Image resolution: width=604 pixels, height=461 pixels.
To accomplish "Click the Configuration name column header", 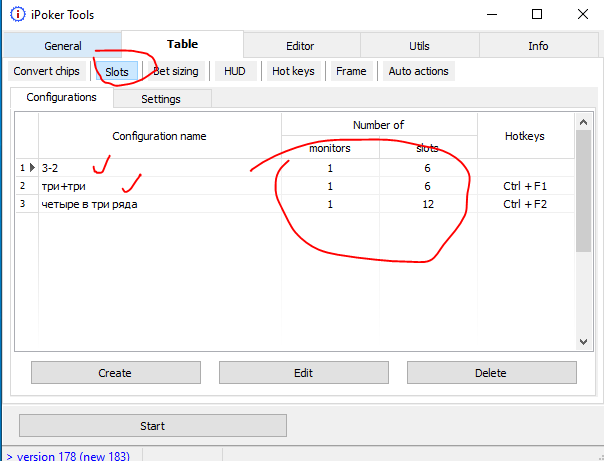I will point(159,136).
